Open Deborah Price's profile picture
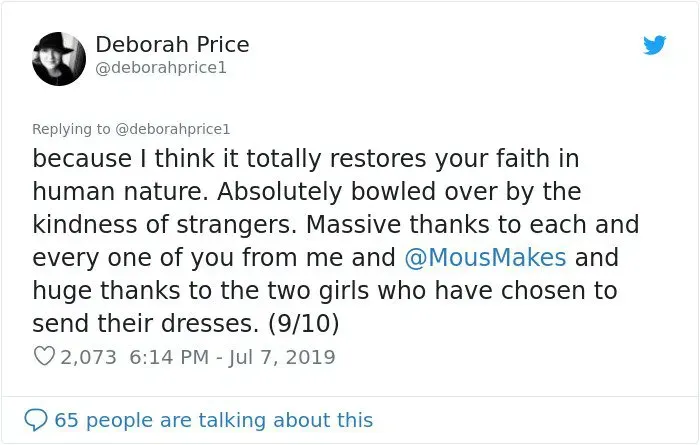This screenshot has height=445, width=700. [59, 59]
